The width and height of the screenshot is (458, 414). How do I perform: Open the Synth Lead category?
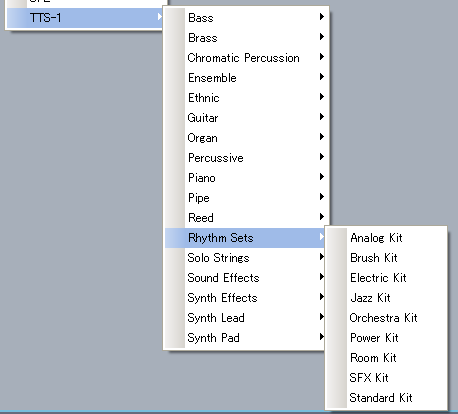point(246,318)
